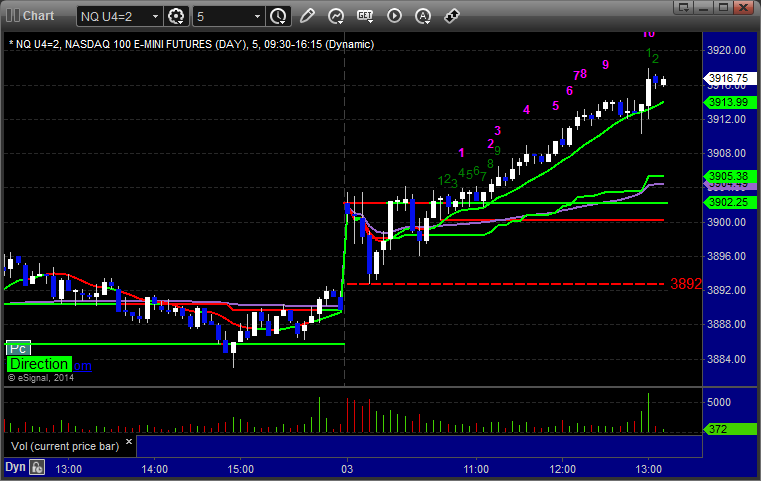Click the 15:00 time axis label
Viewport: 761px width, 481px height.
click(x=241, y=469)
